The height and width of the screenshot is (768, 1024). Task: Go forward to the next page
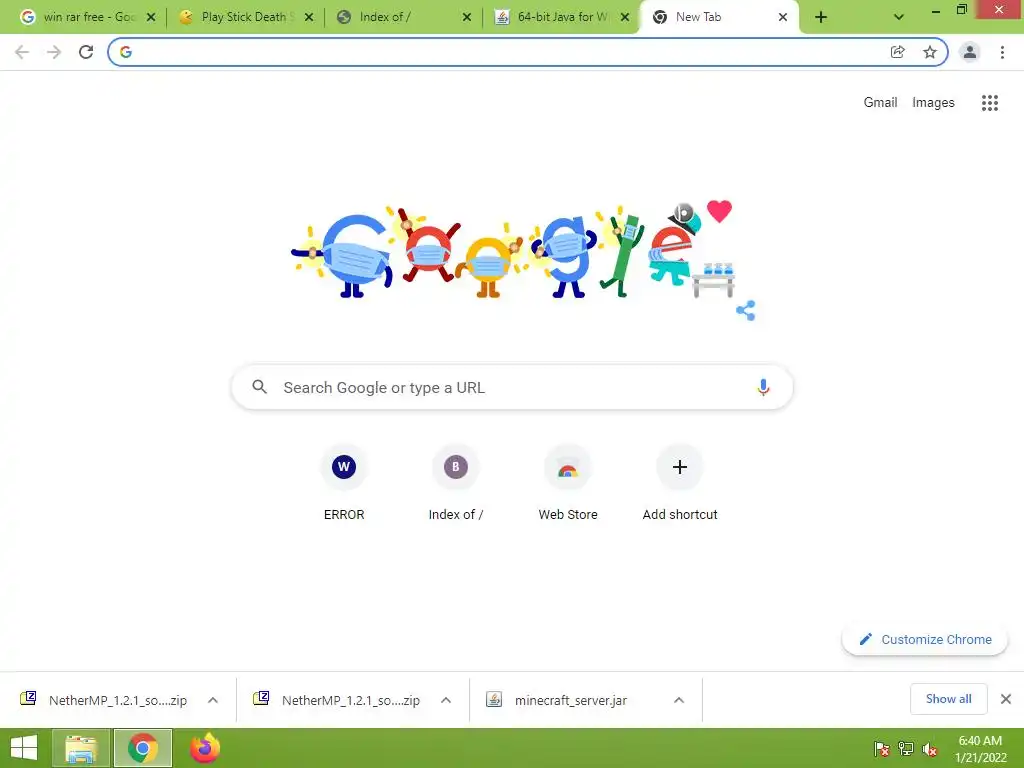click(54, 52)
